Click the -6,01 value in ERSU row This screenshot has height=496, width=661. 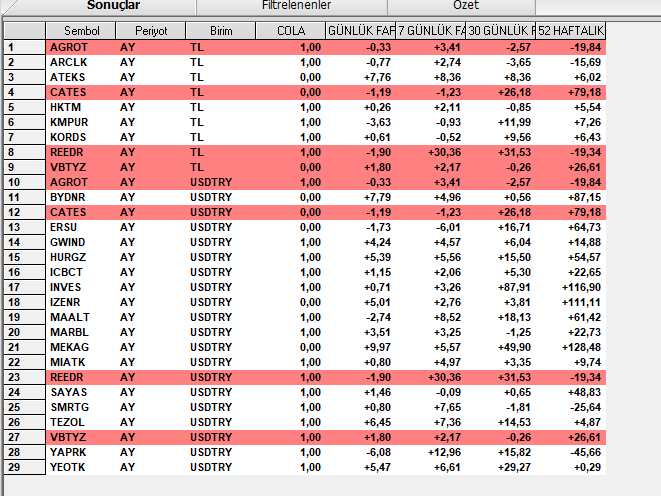click(449, 227)
